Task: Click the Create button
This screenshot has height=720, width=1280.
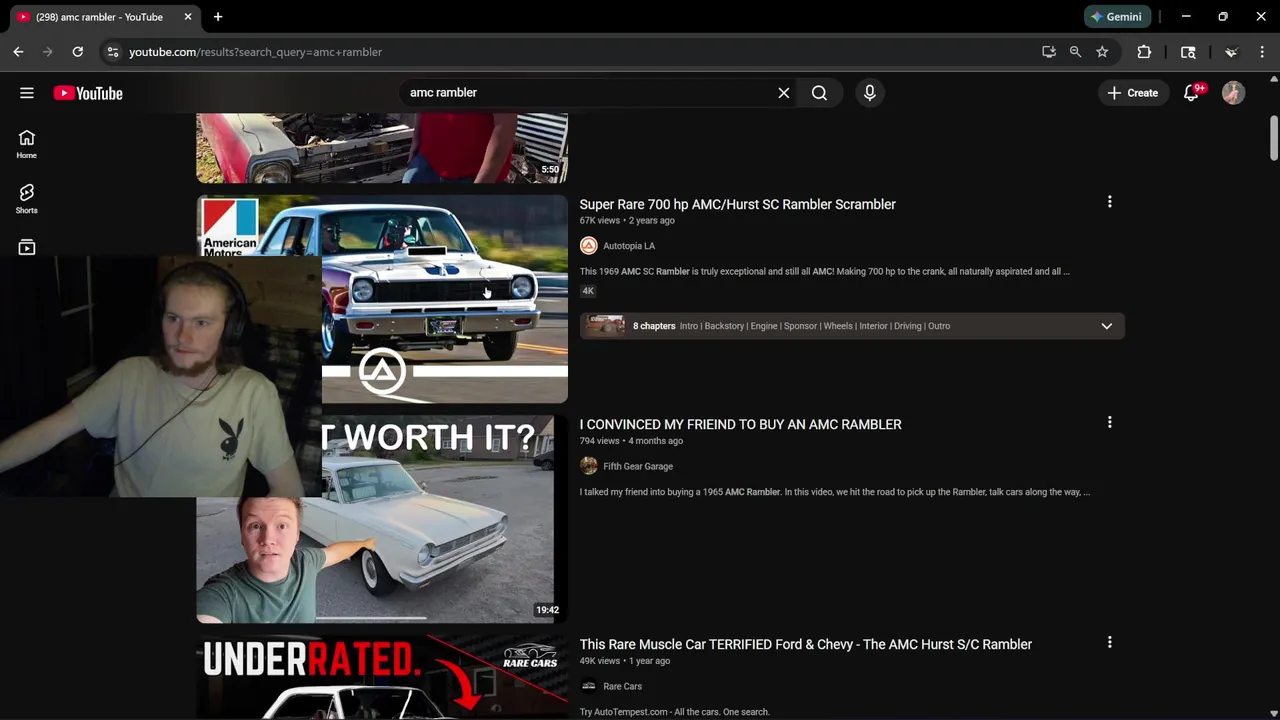Action: 1133,93
